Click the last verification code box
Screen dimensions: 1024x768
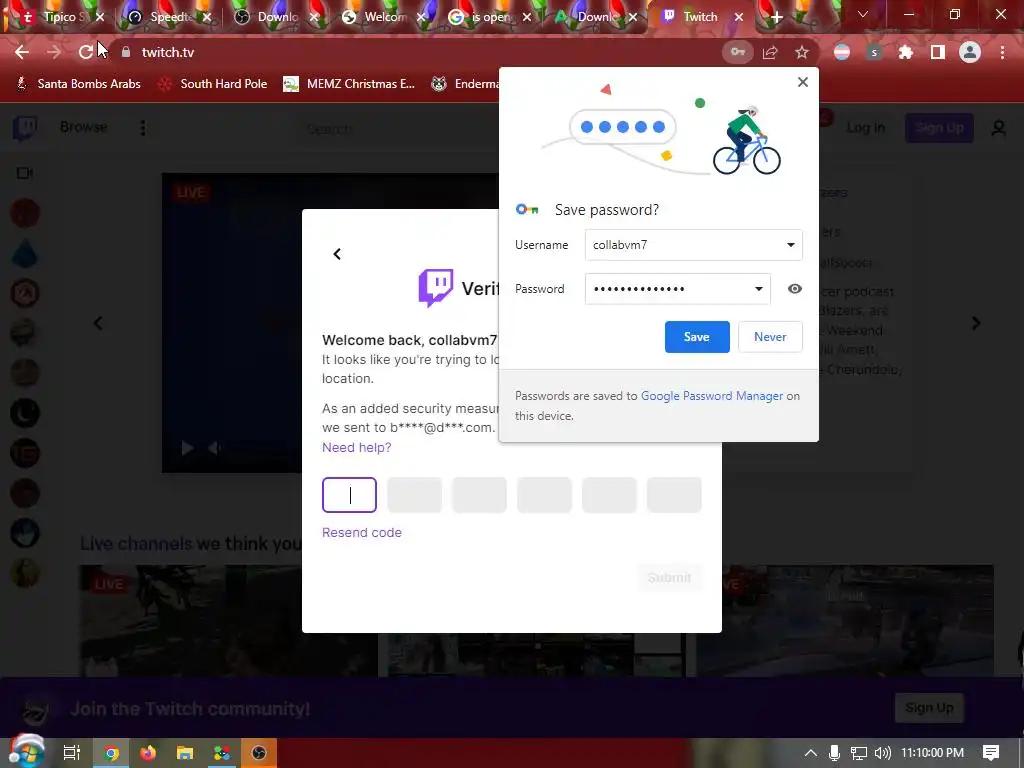click(x=674, y=495)
